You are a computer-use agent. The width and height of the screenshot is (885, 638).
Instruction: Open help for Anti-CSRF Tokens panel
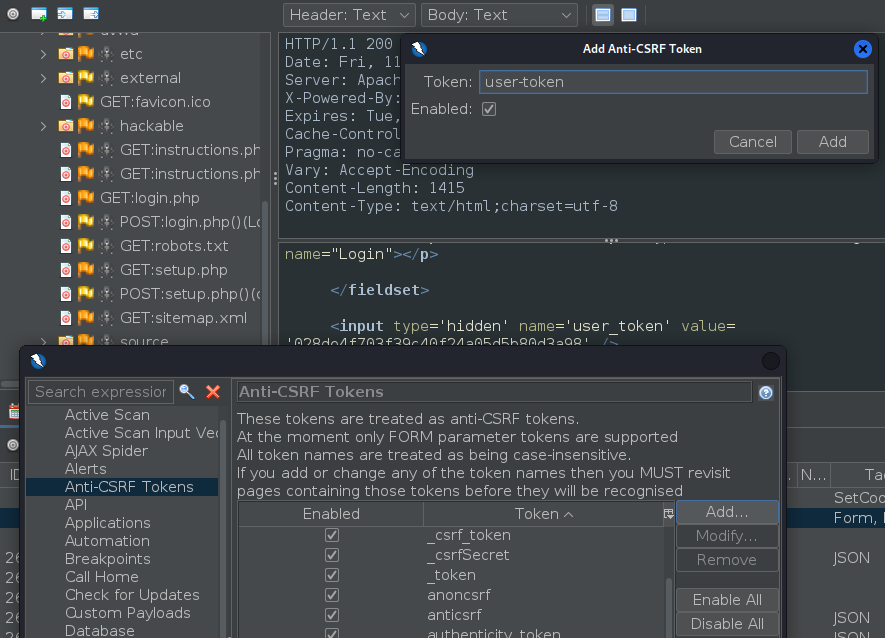766,393
